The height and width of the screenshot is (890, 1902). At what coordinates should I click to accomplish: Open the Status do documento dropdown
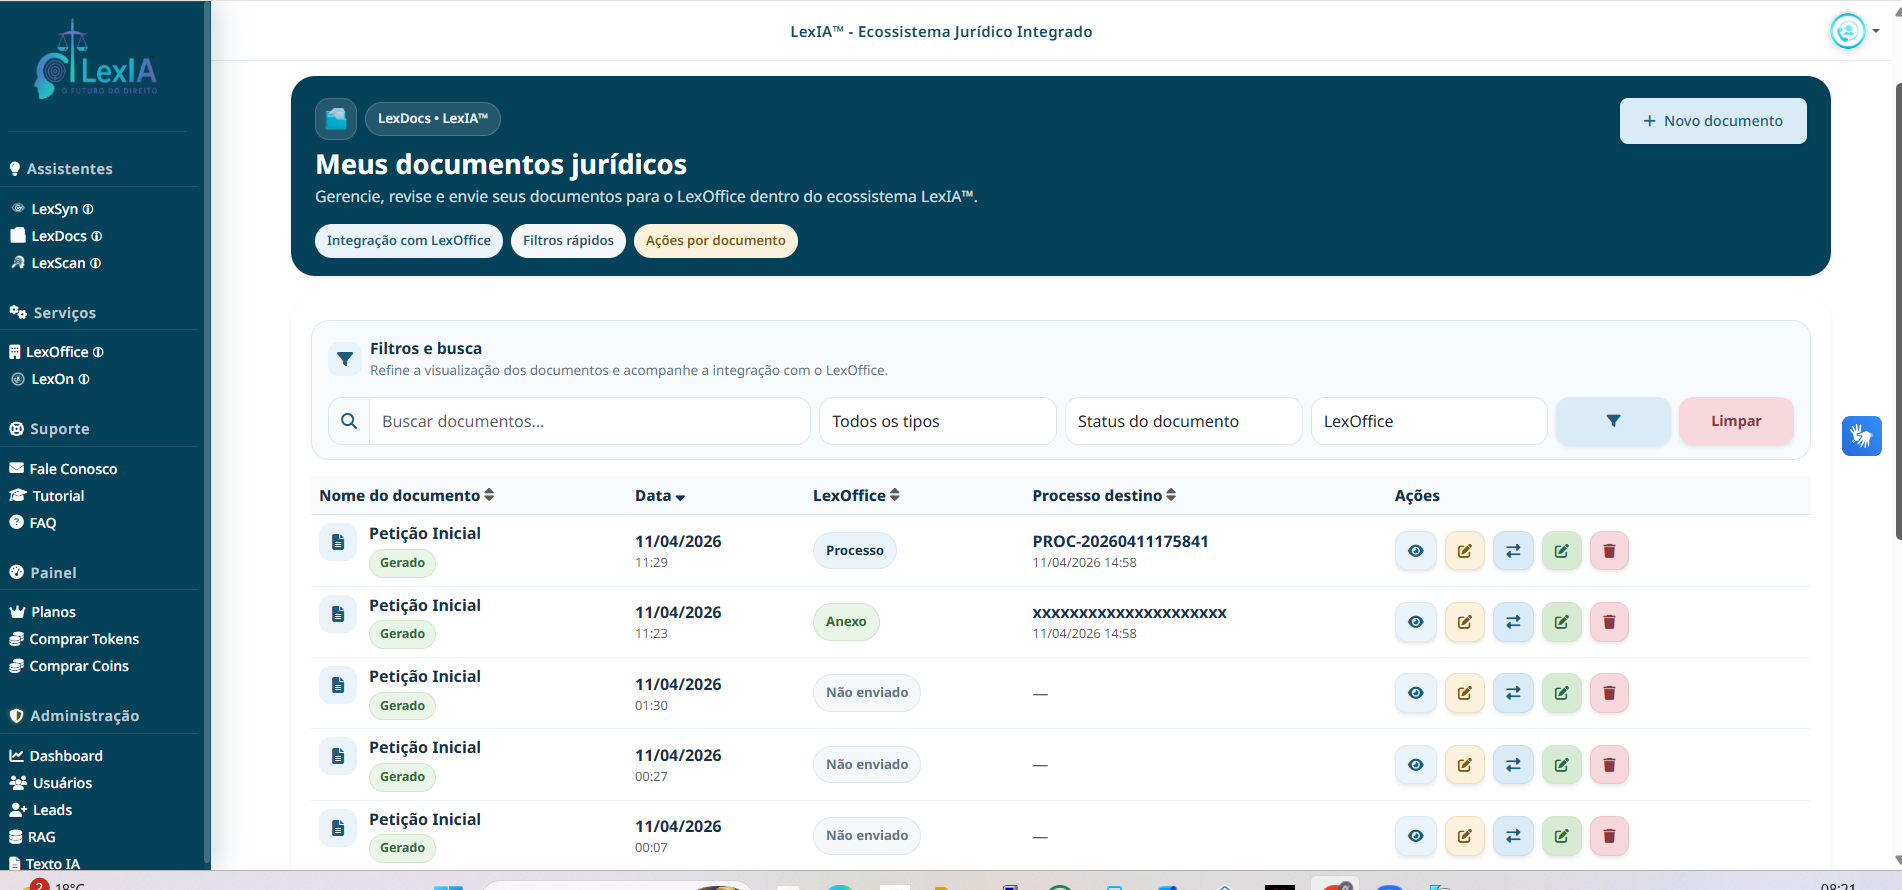click(1183, 421)
